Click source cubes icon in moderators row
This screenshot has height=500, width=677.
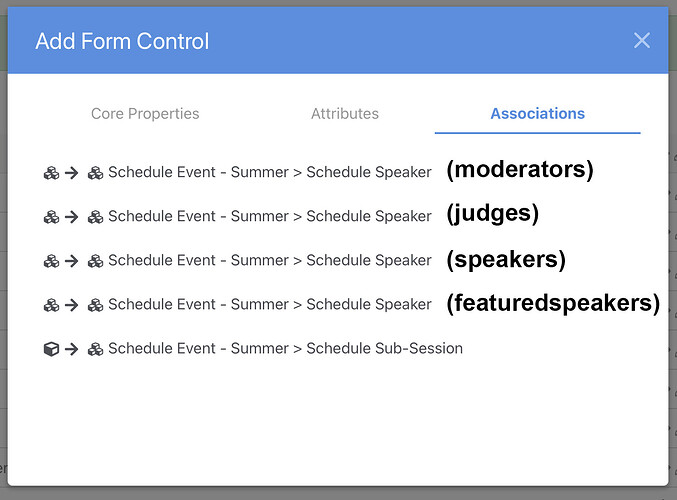[51, 173]
